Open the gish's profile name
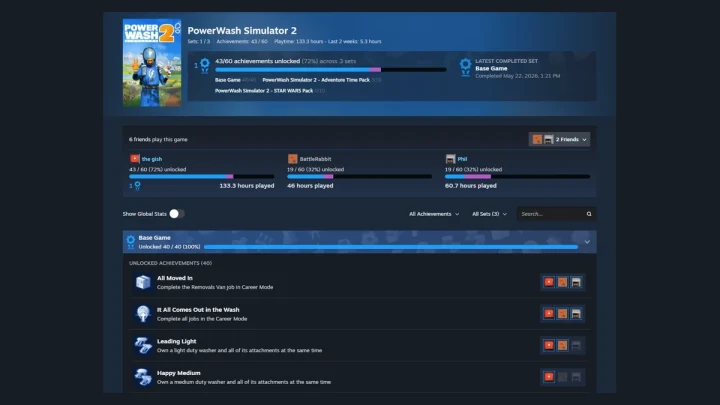Screen dimensions: 720x405 (152, 159)
